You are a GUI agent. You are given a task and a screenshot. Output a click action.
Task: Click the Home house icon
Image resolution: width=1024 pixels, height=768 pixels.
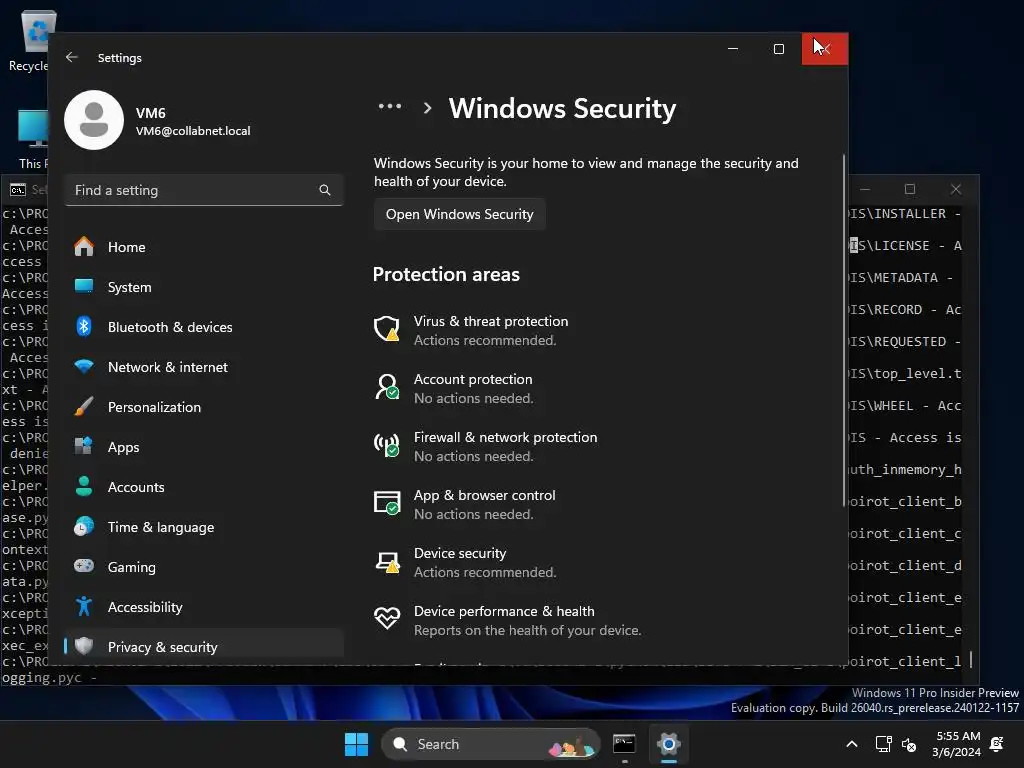tap(84, 246)
